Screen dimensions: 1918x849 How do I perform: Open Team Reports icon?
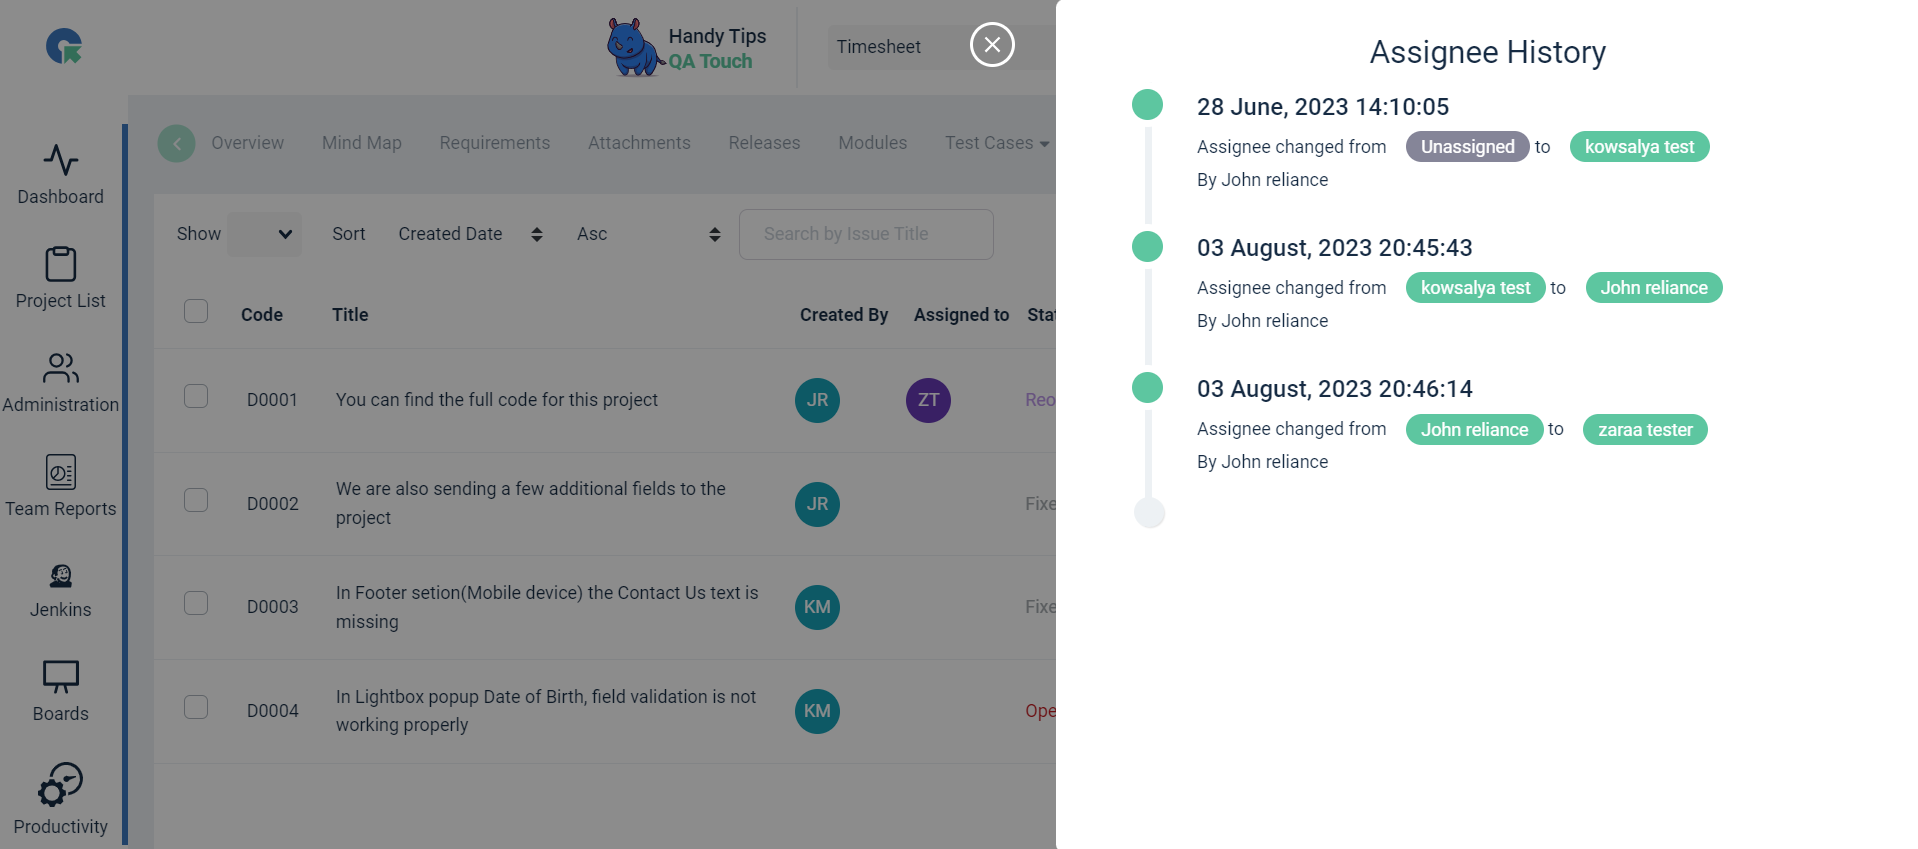point(60,473)
